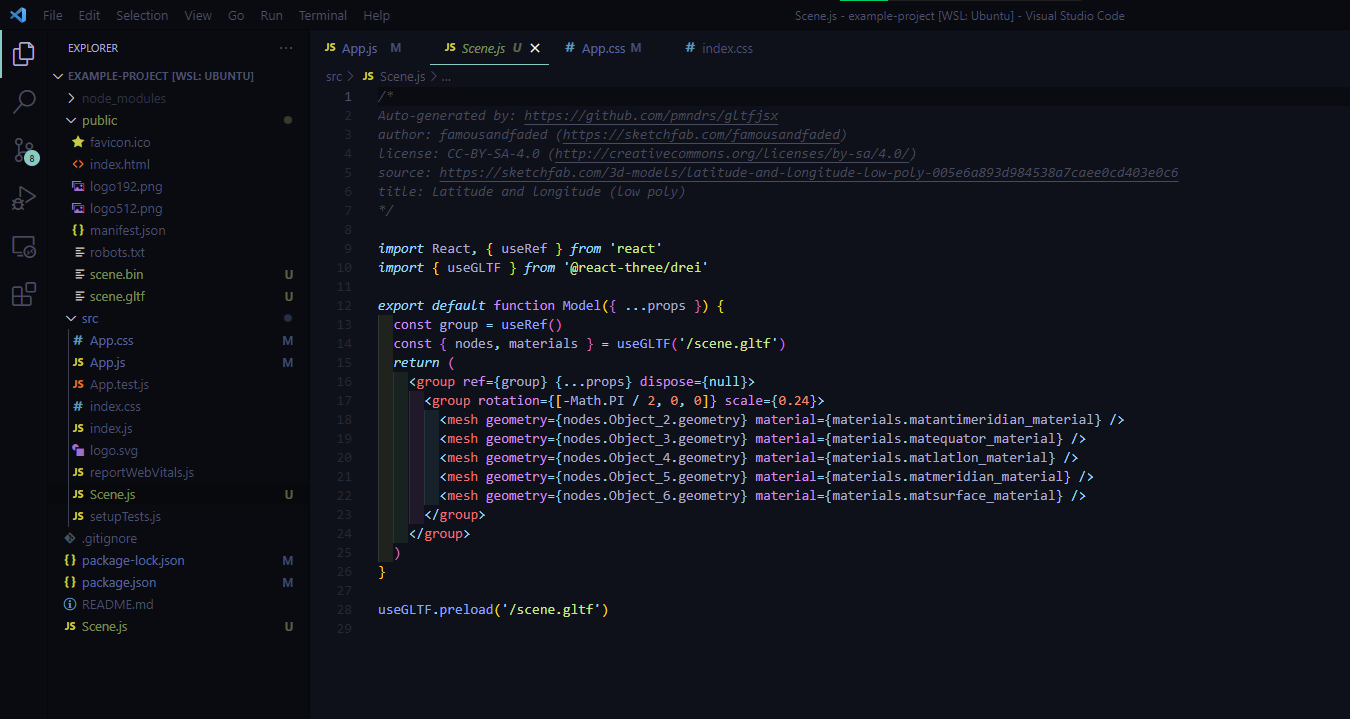
Task: Open Explorer's more actions ellipsis menu
Action: (x=286, y=48)
